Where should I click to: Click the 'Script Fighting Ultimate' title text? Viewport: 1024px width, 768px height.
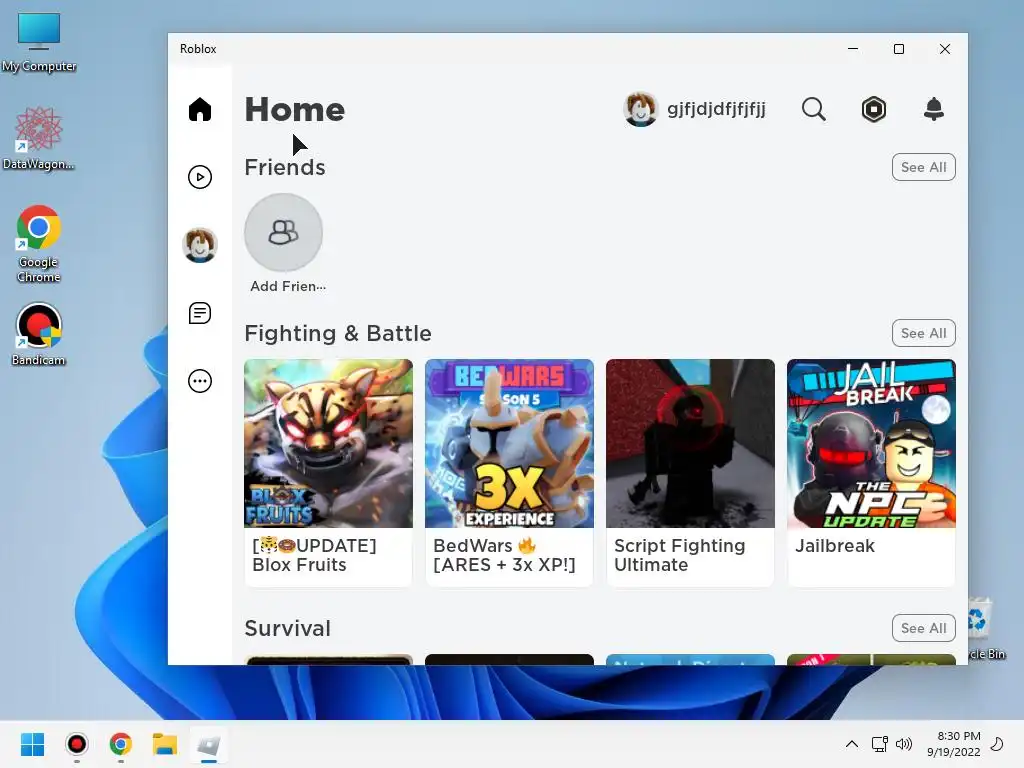pyautogui.click(x=679, y=555)
